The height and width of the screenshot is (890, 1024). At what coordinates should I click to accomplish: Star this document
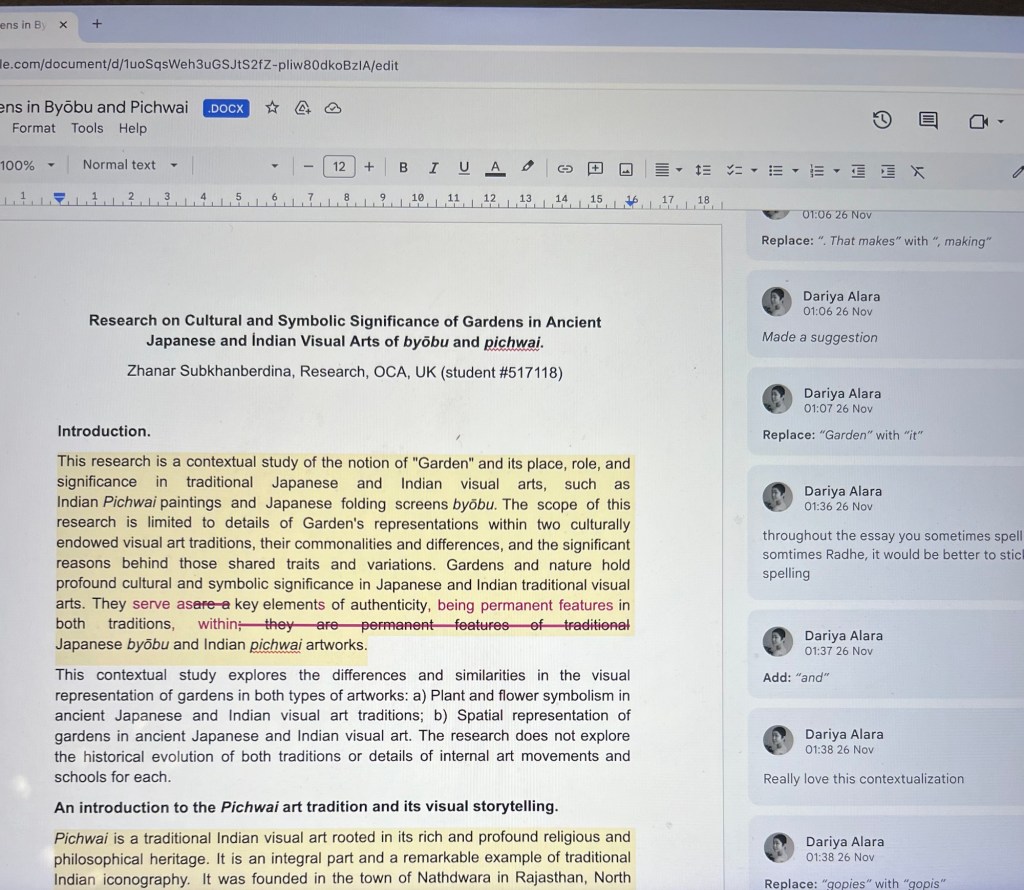(x=272, y=108)
